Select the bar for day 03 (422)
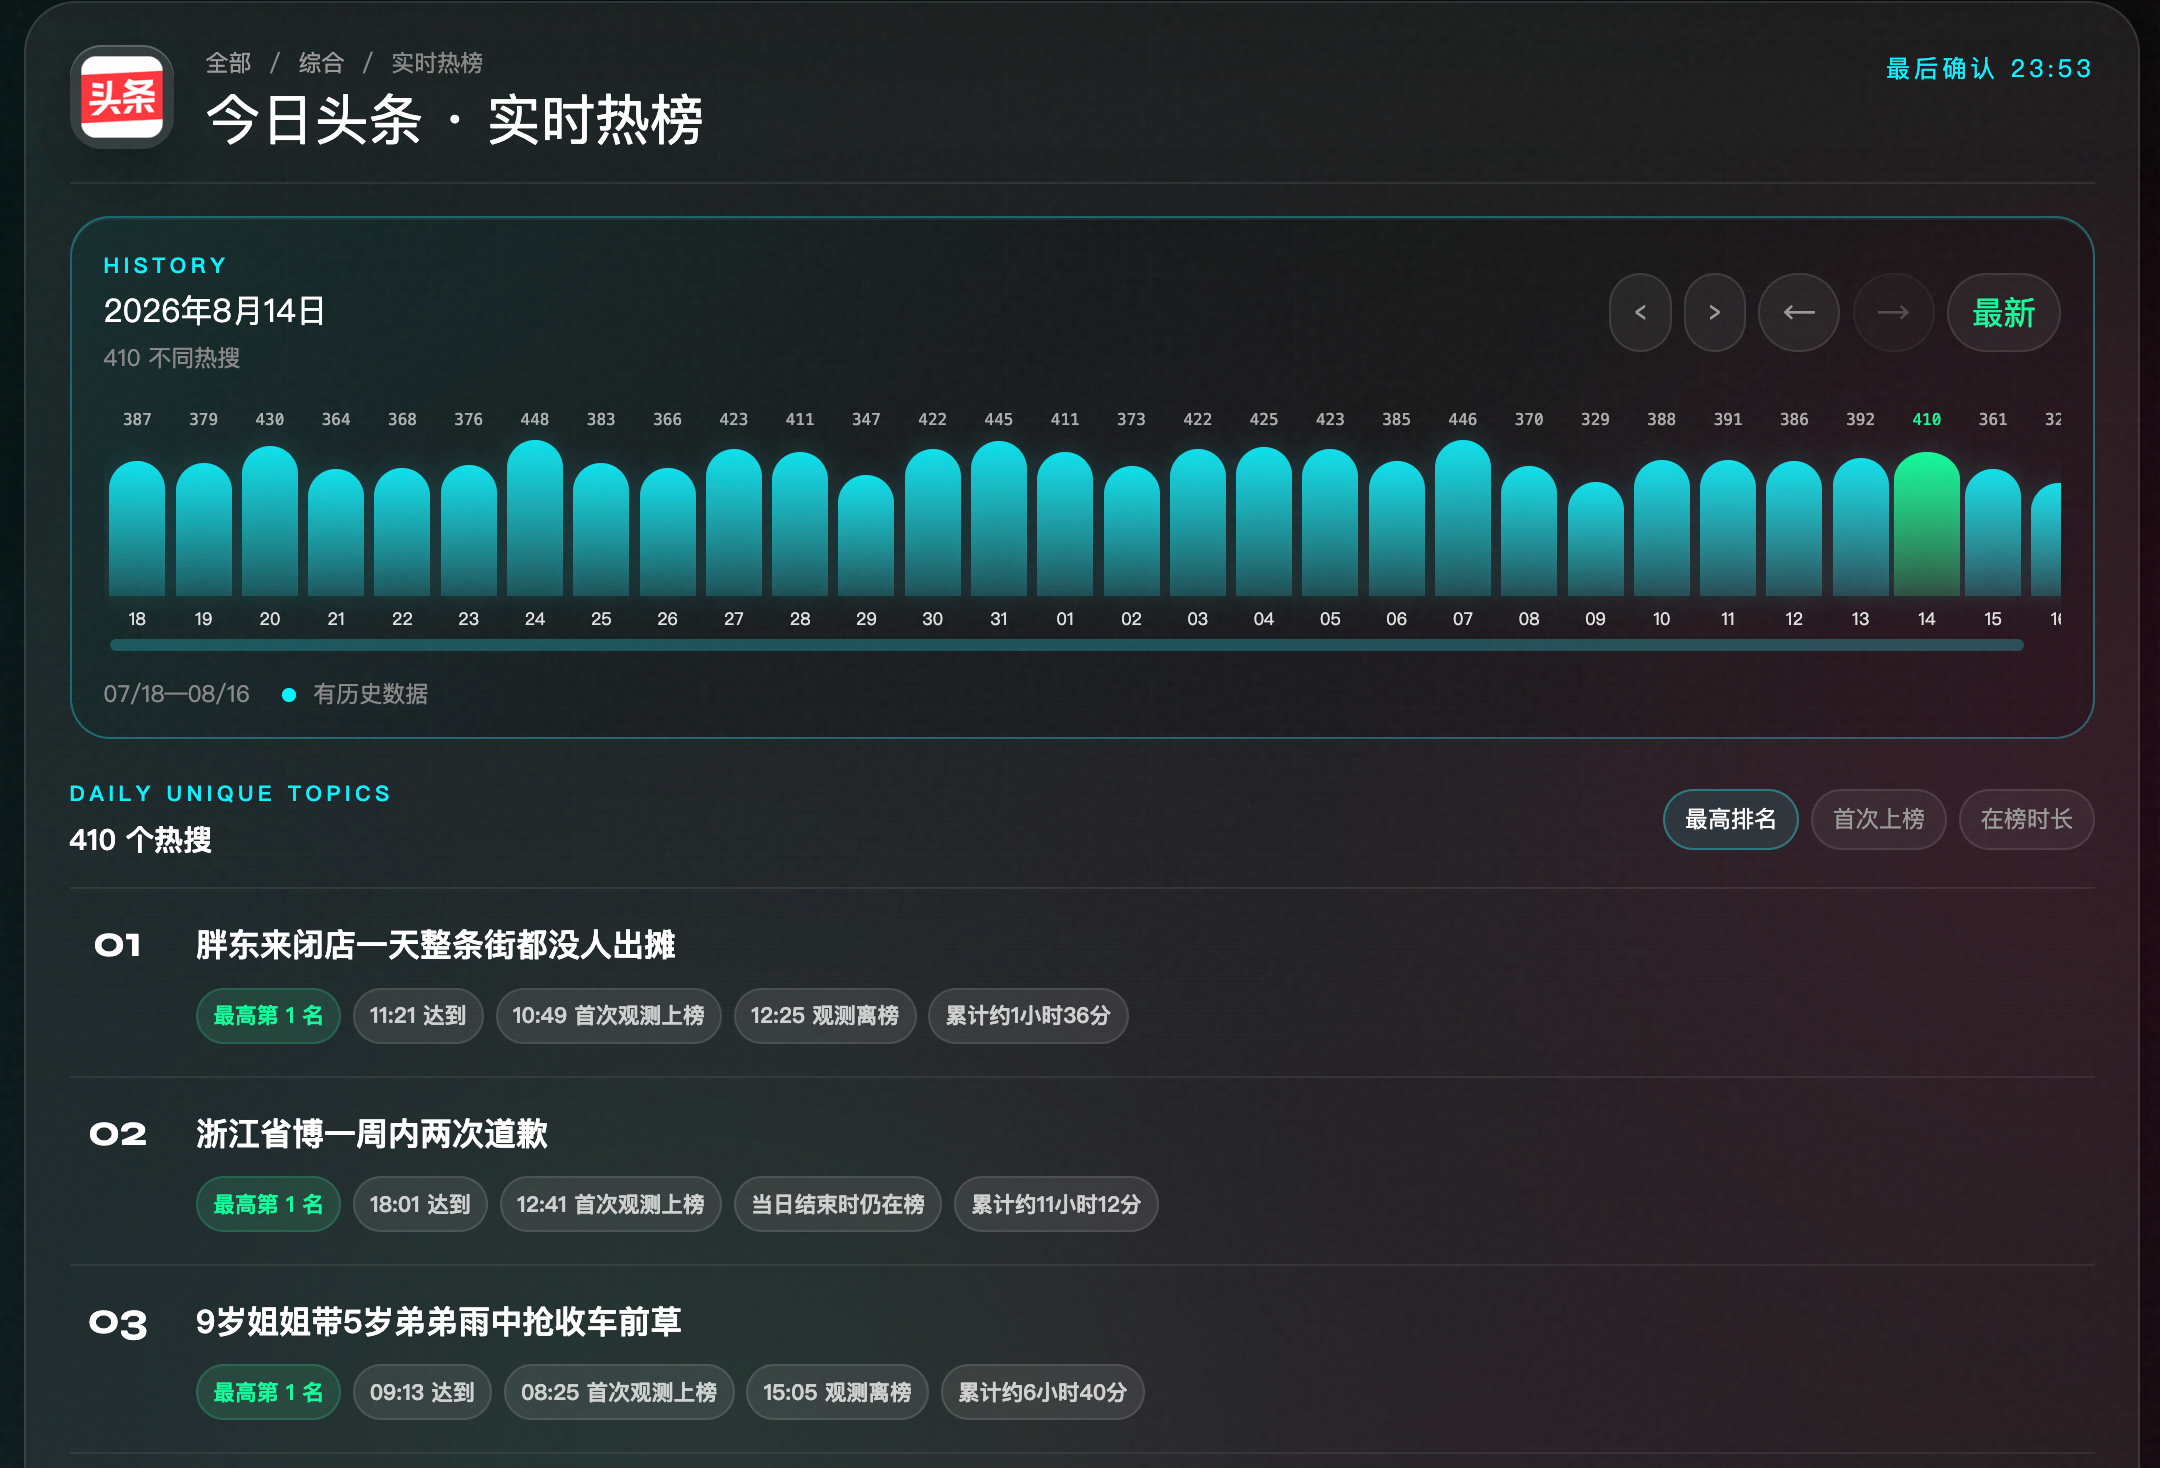Viewport: 2160px width, 1468px height. point(1197,522)
